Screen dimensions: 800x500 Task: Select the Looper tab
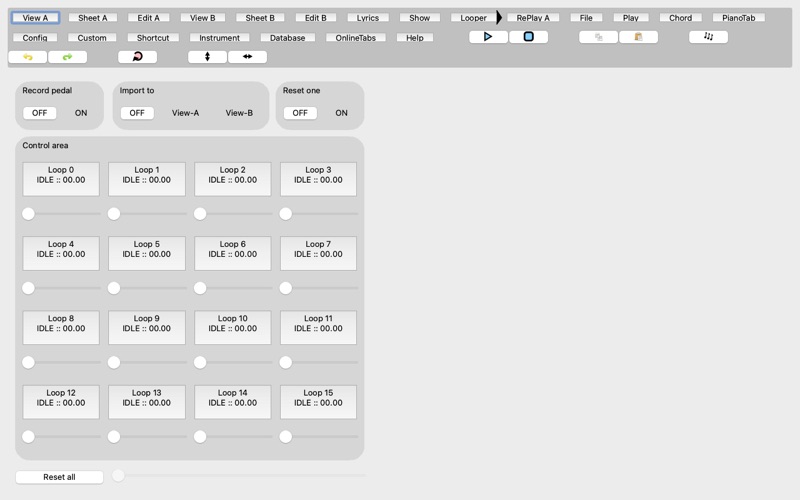point(473,18)
